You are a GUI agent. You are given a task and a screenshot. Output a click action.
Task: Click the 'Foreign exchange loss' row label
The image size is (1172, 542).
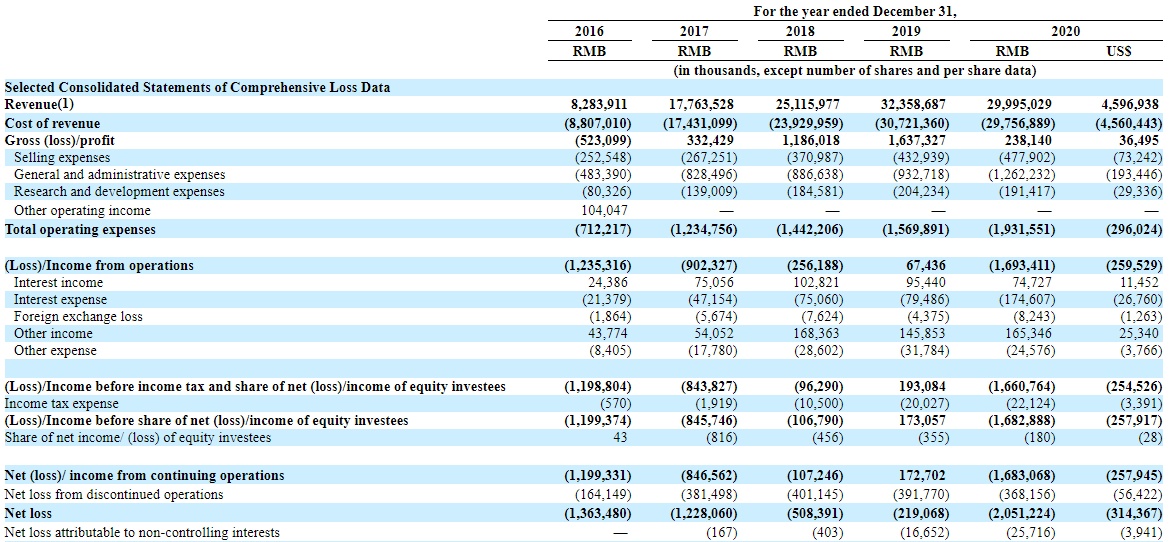click(78, 317)
